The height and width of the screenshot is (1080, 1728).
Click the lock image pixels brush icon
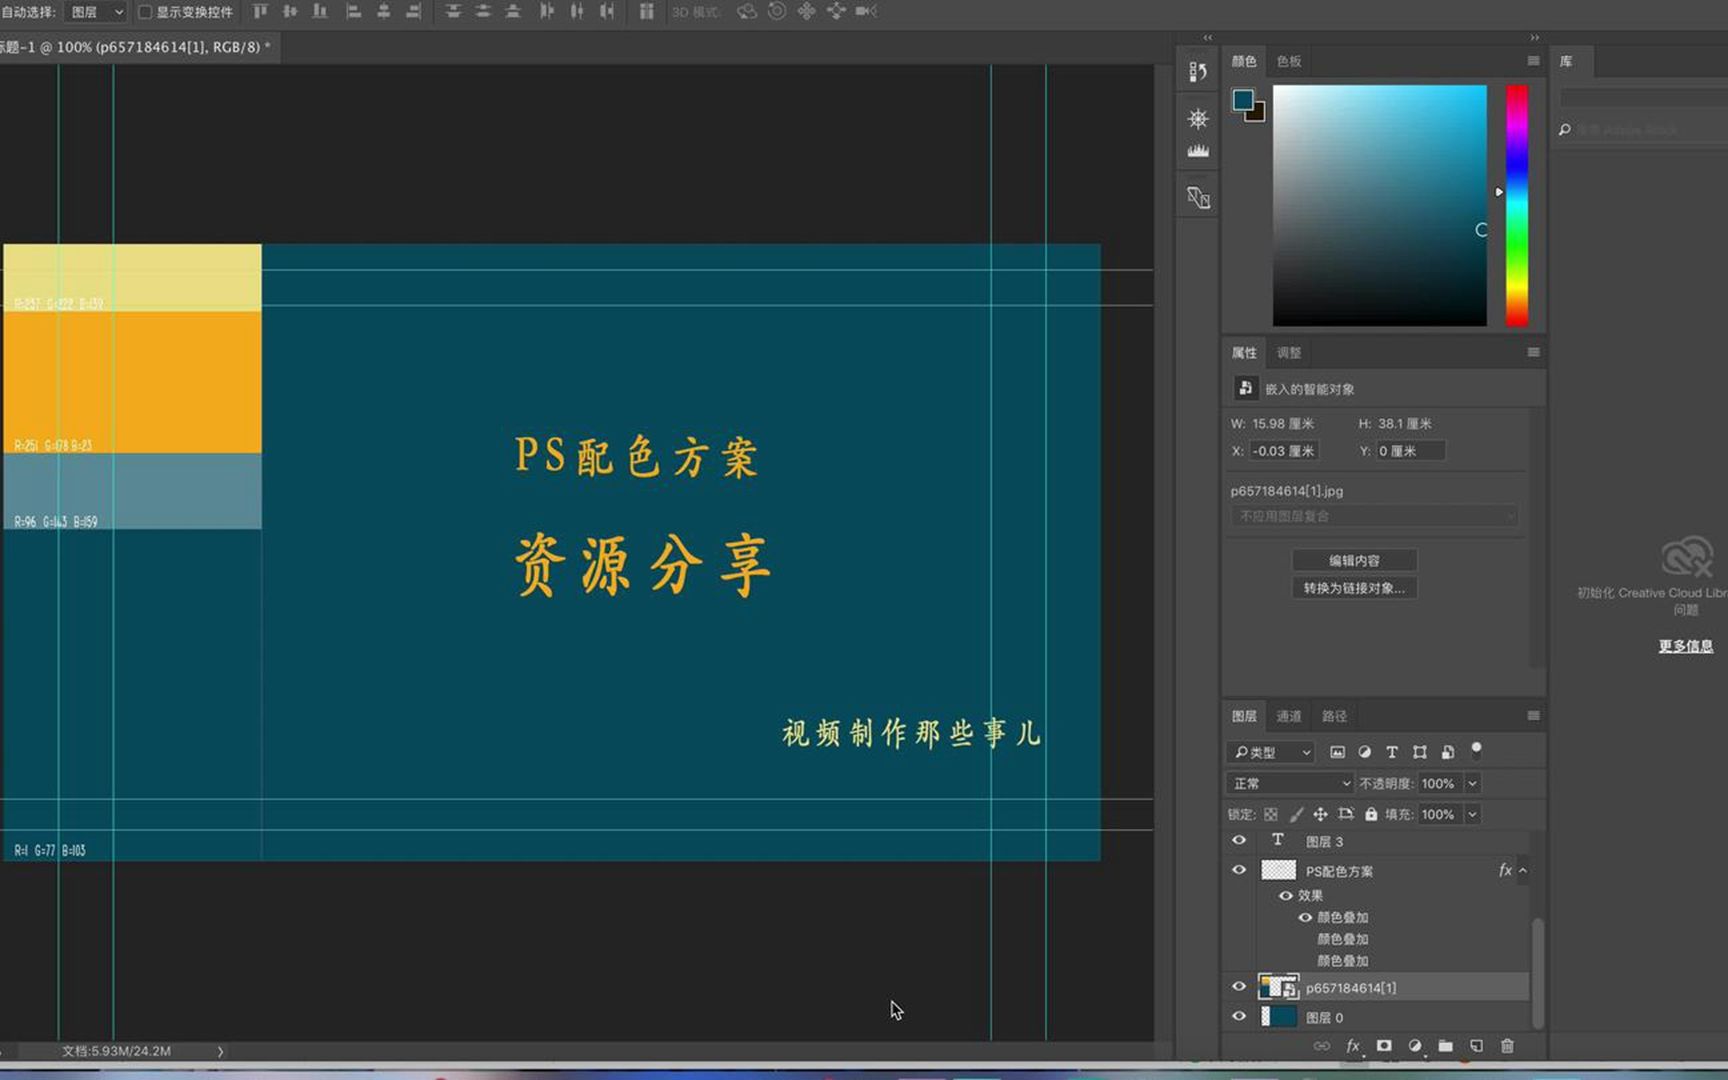[x=1296, y=814]
